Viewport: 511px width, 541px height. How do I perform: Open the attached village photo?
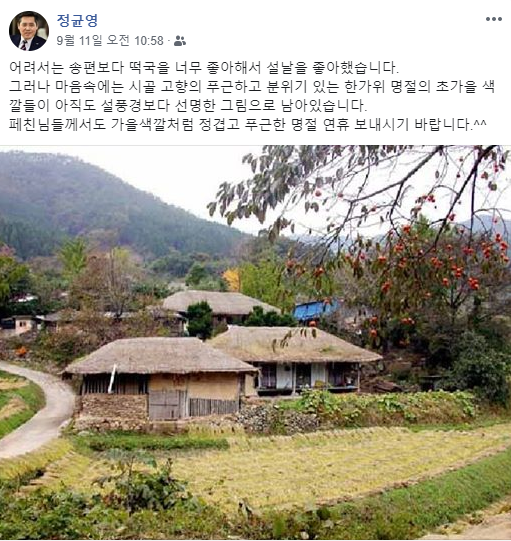pyautogui.click(x=255, y=343)
